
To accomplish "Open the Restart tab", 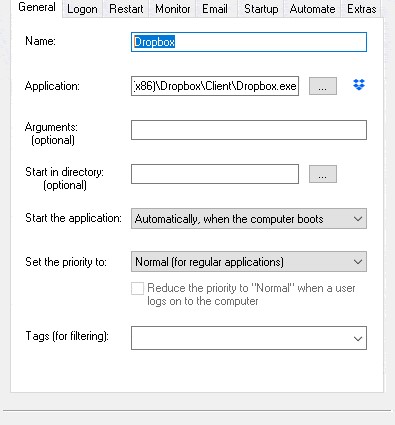I will [x=126, y=9].
